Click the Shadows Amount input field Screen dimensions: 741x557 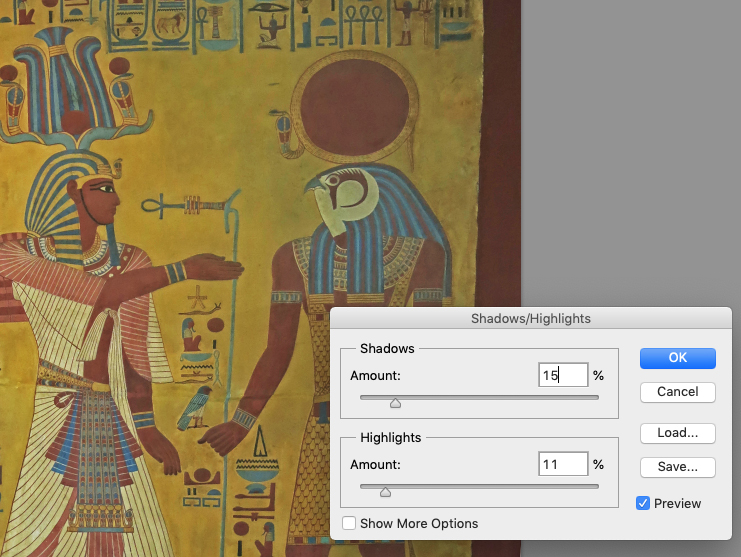pyautogui.click(x=563, y=375)
